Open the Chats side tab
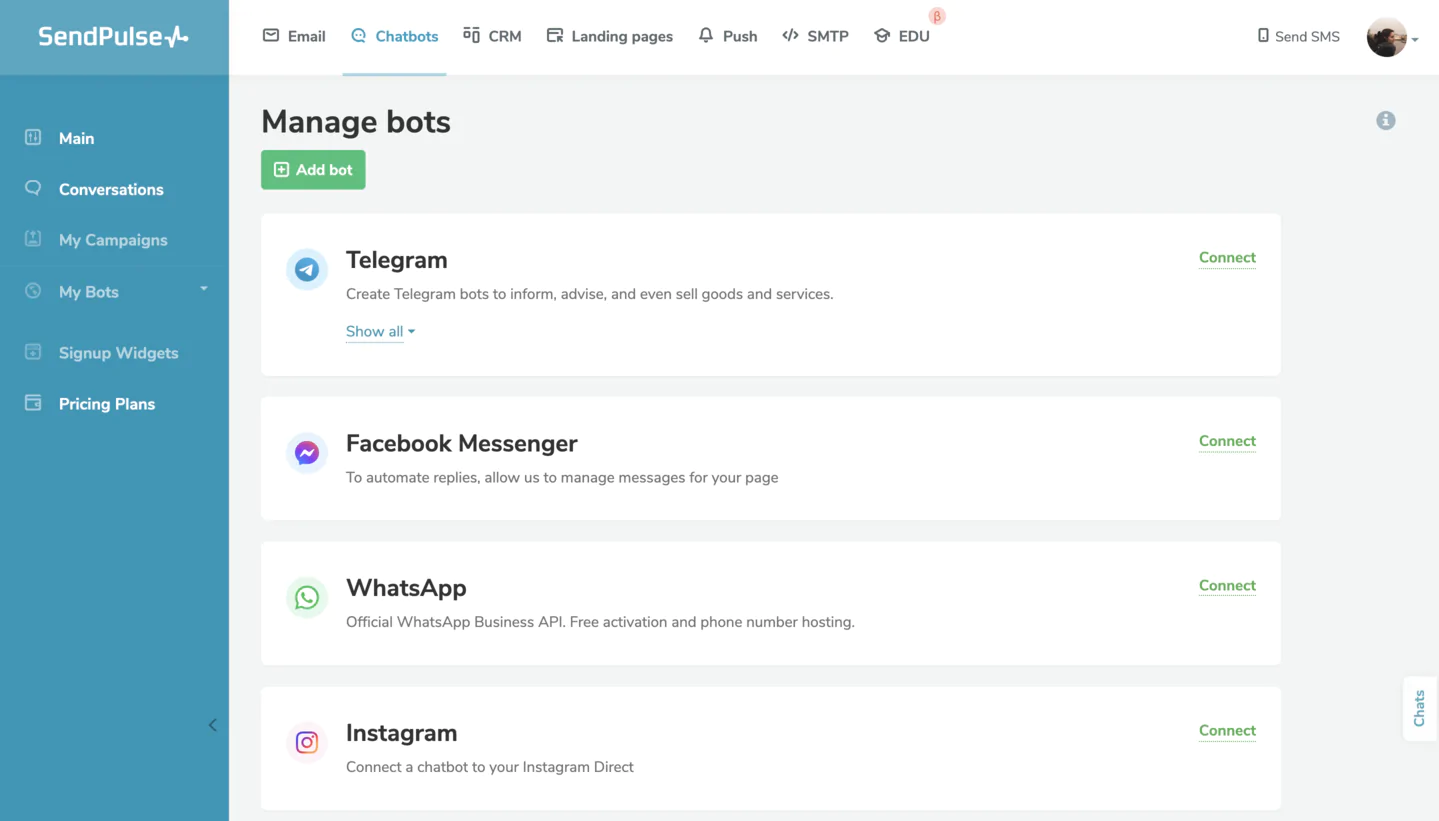 (1419, 708)
